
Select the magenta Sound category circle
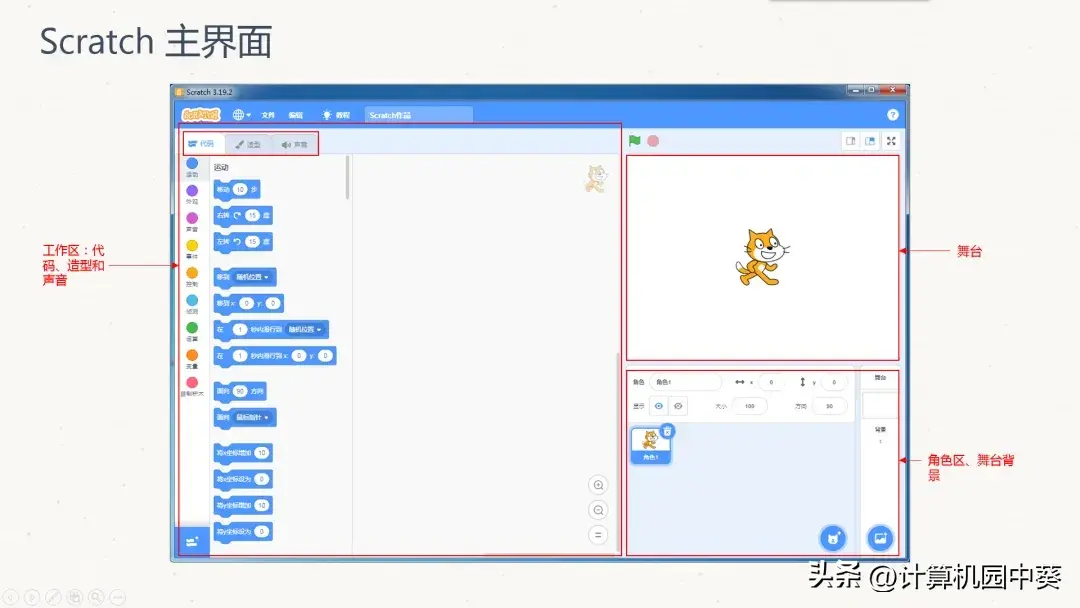[192, 218]
